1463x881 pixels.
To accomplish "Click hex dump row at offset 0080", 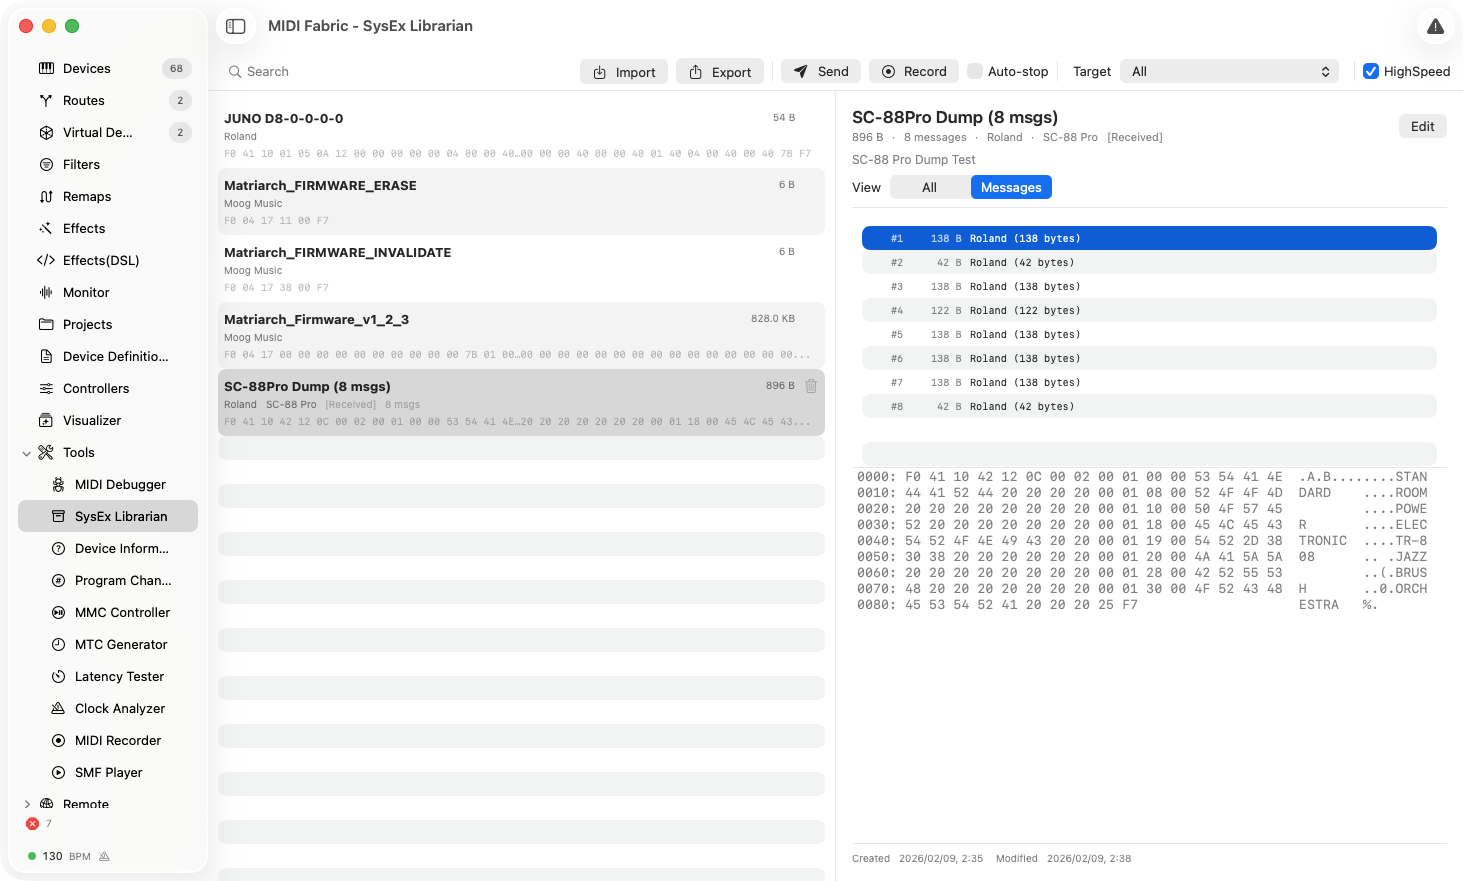I will pyautogui.click(x=1117, y=605).
